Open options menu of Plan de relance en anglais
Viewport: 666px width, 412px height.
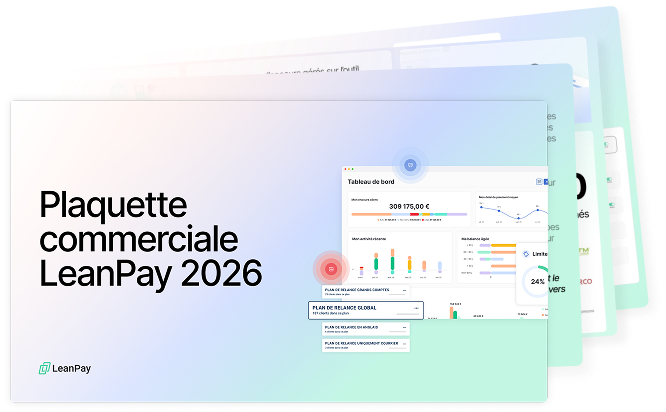pyautogui.click(x=404, y=327)
